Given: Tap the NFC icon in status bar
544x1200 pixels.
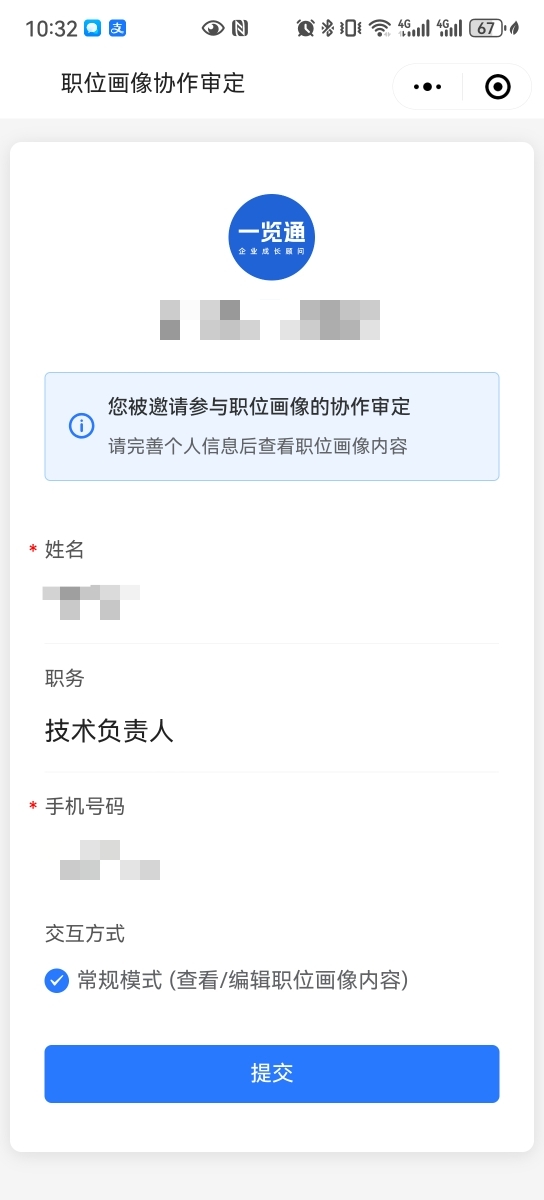Looking at the screenshot, I should point(240,28).
